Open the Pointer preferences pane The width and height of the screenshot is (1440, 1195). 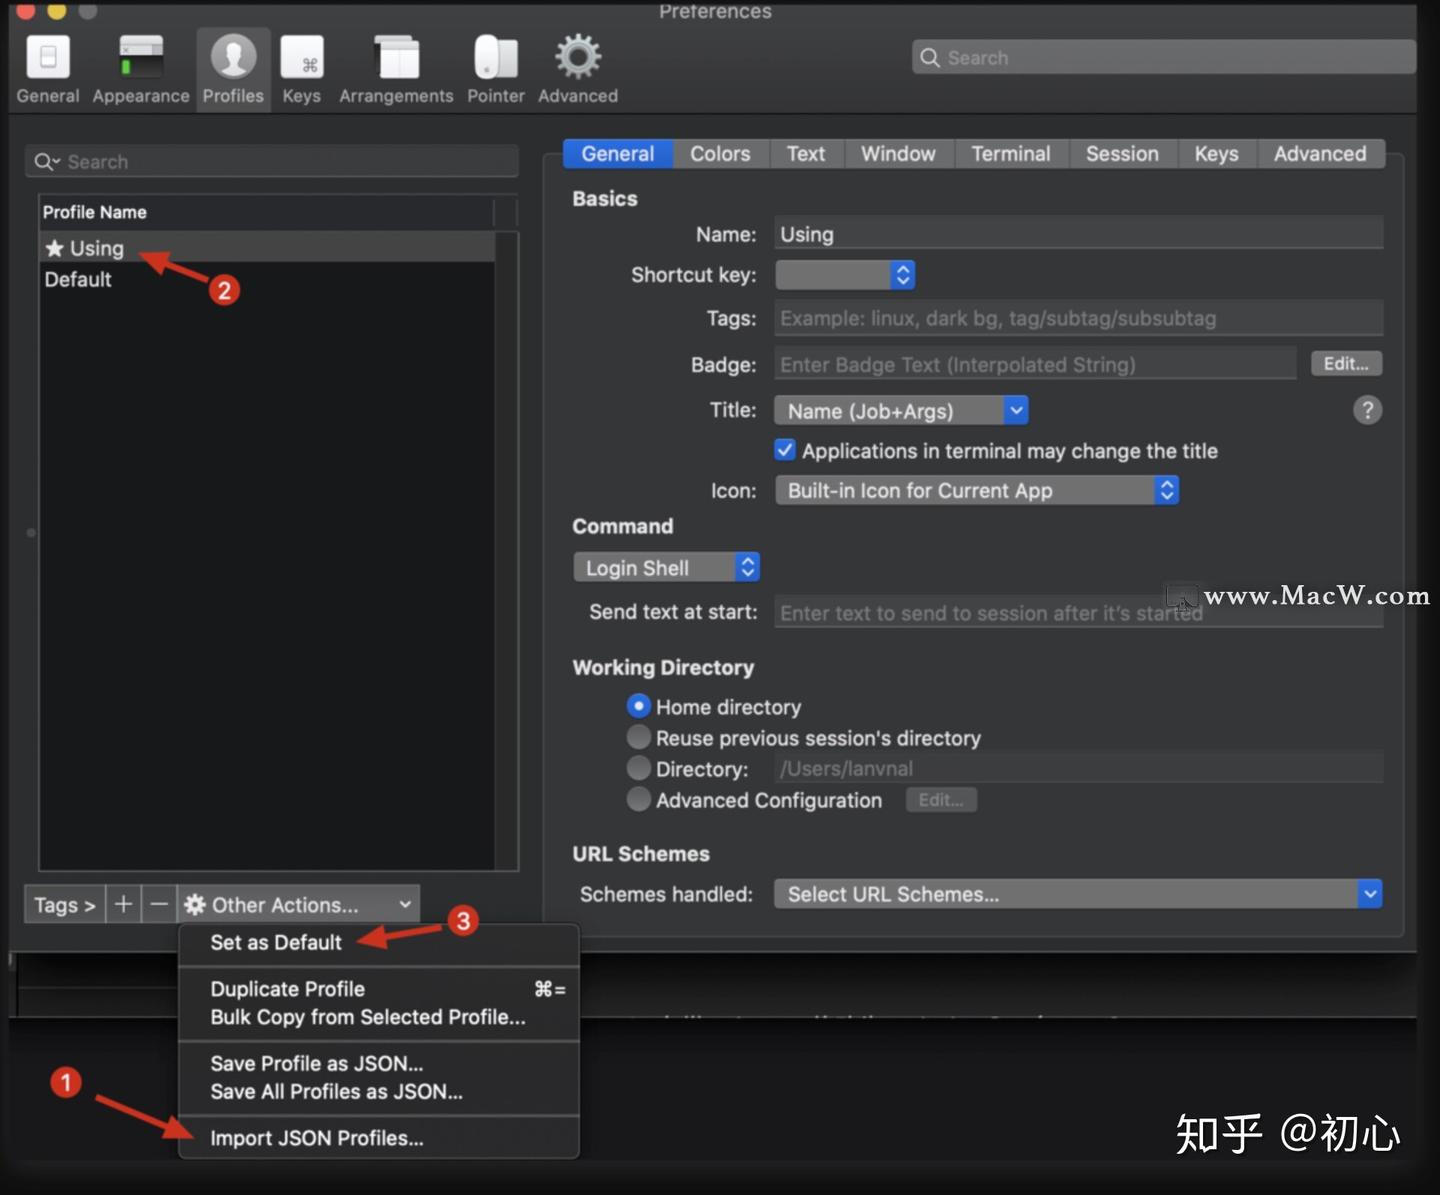click(496, 65)
